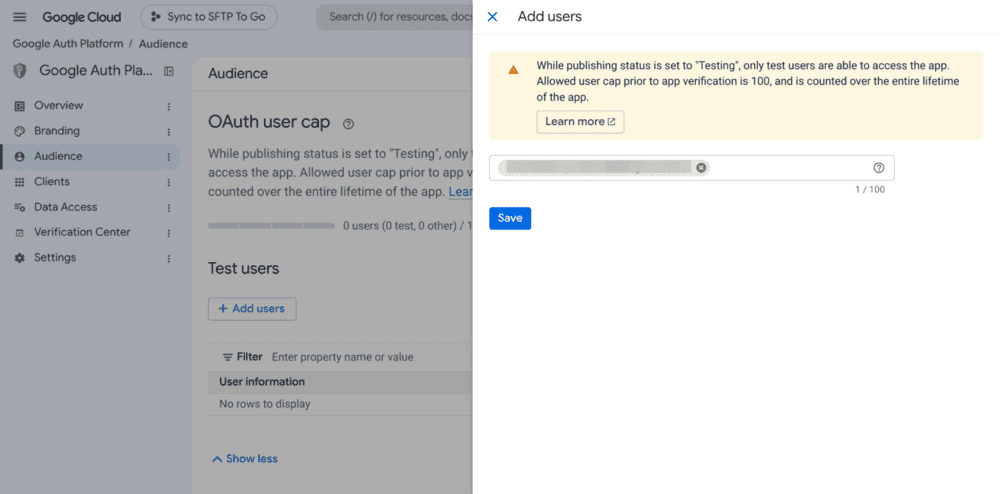Open the Sync to SFTP To Go project picker
Screen dimensions: 1000x494
[x=209, y=17]
